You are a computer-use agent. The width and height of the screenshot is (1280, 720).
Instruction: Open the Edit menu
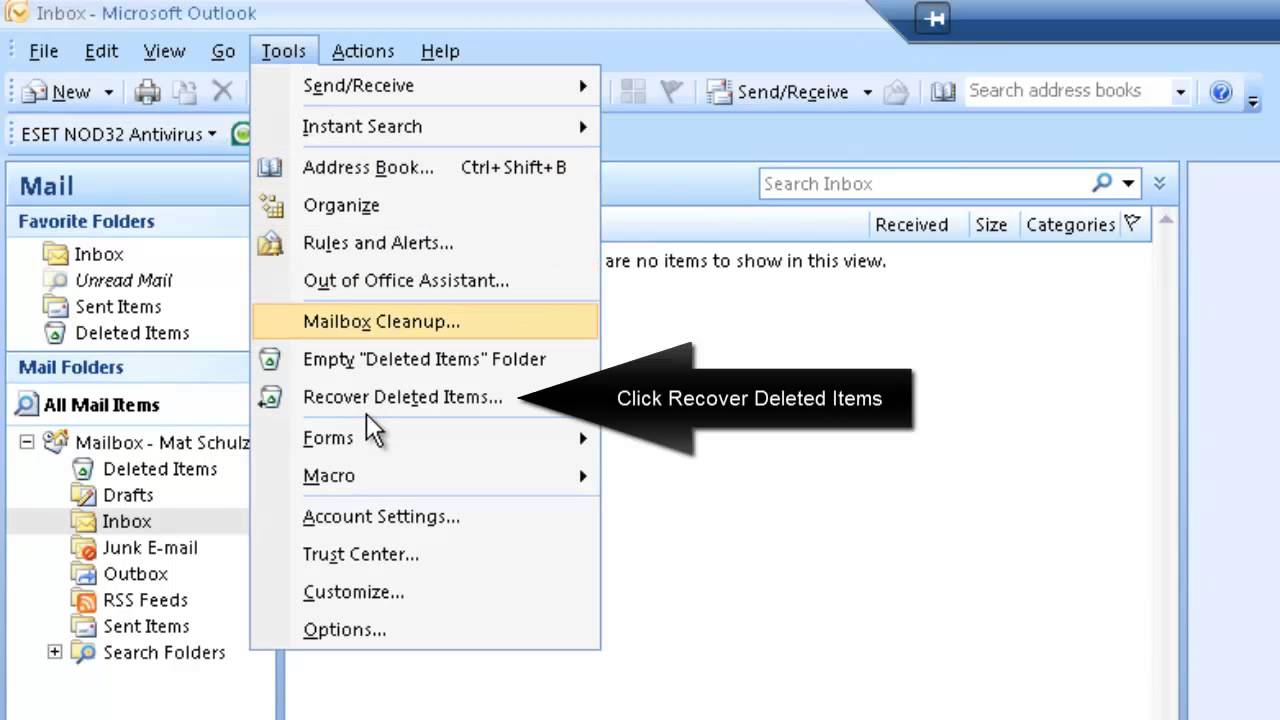pyautogui.click(x=101, y=51)
